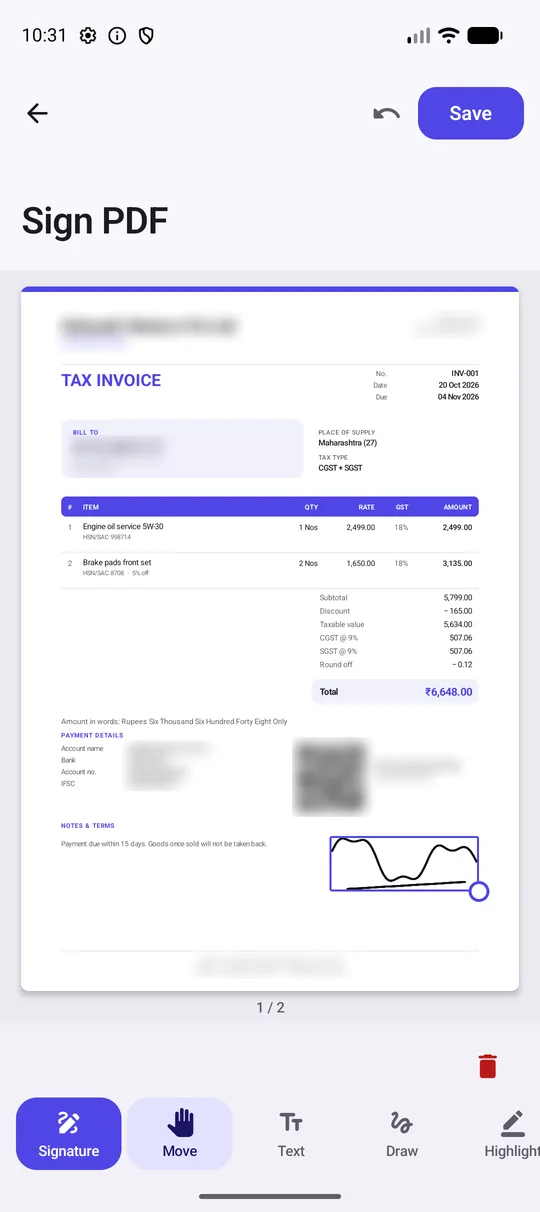Tap the 1,650.00 rate cell

[x=361, y=563]
